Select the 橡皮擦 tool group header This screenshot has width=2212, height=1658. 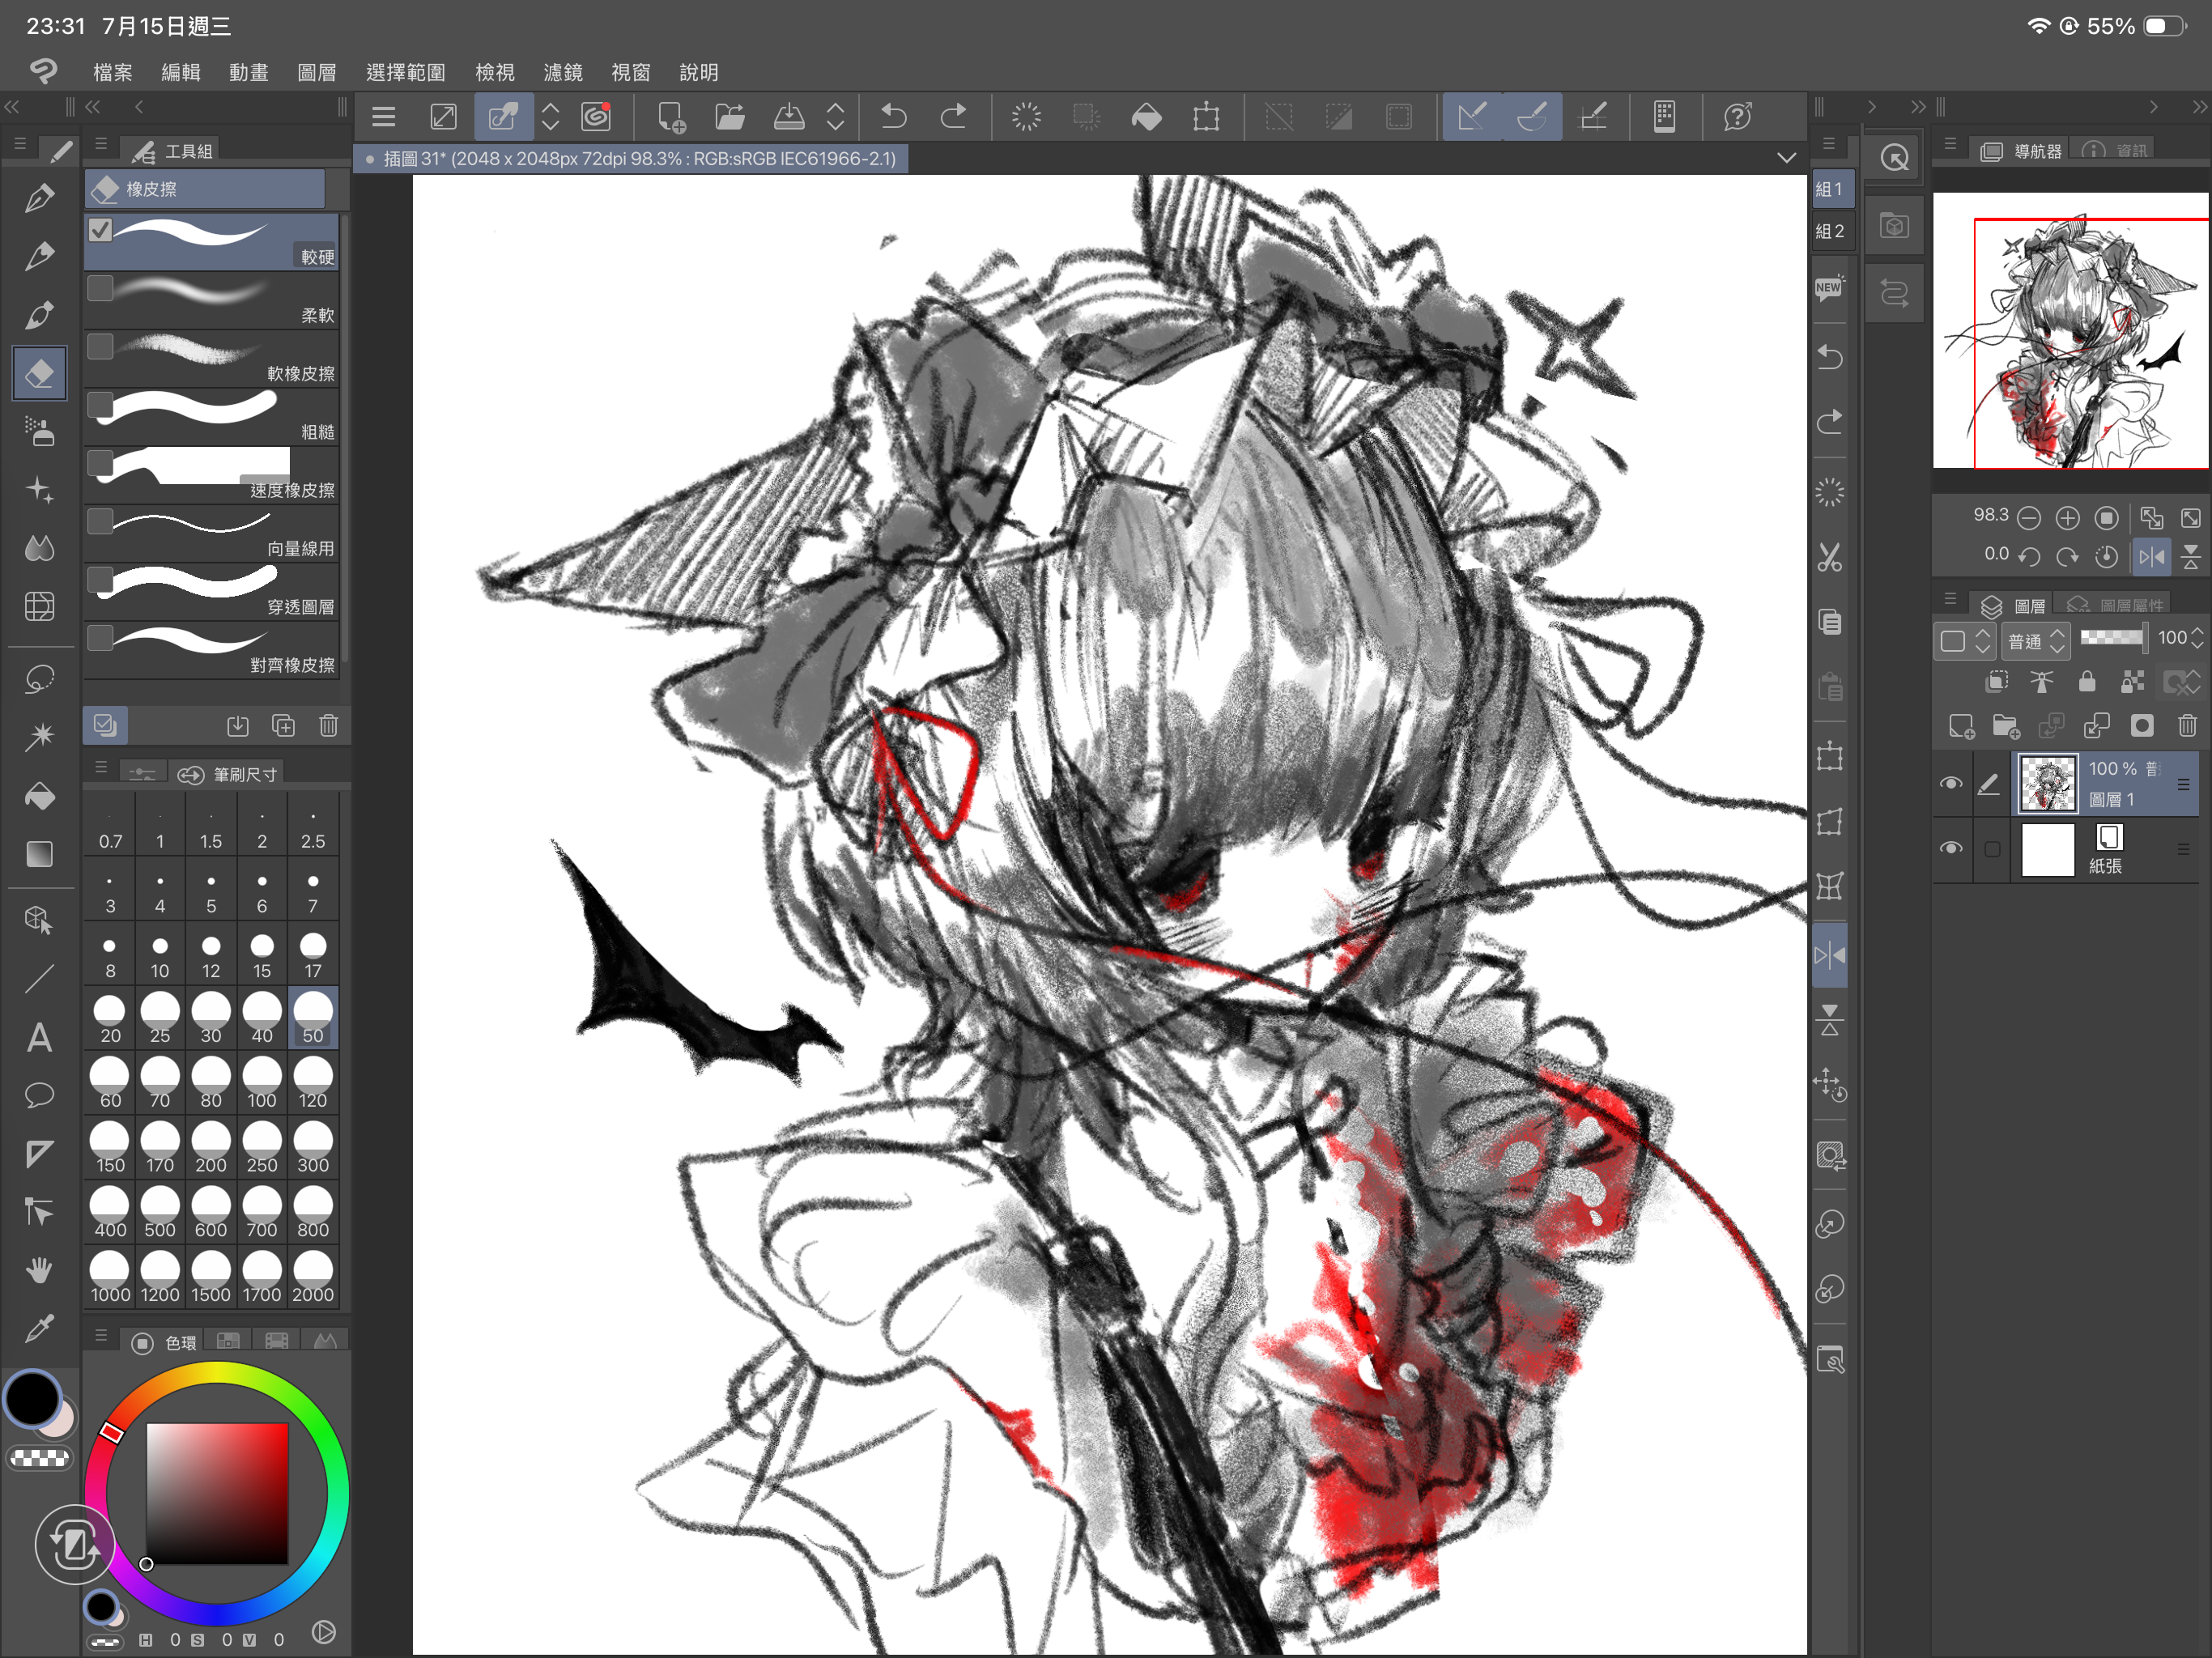[x=205, y=189]
